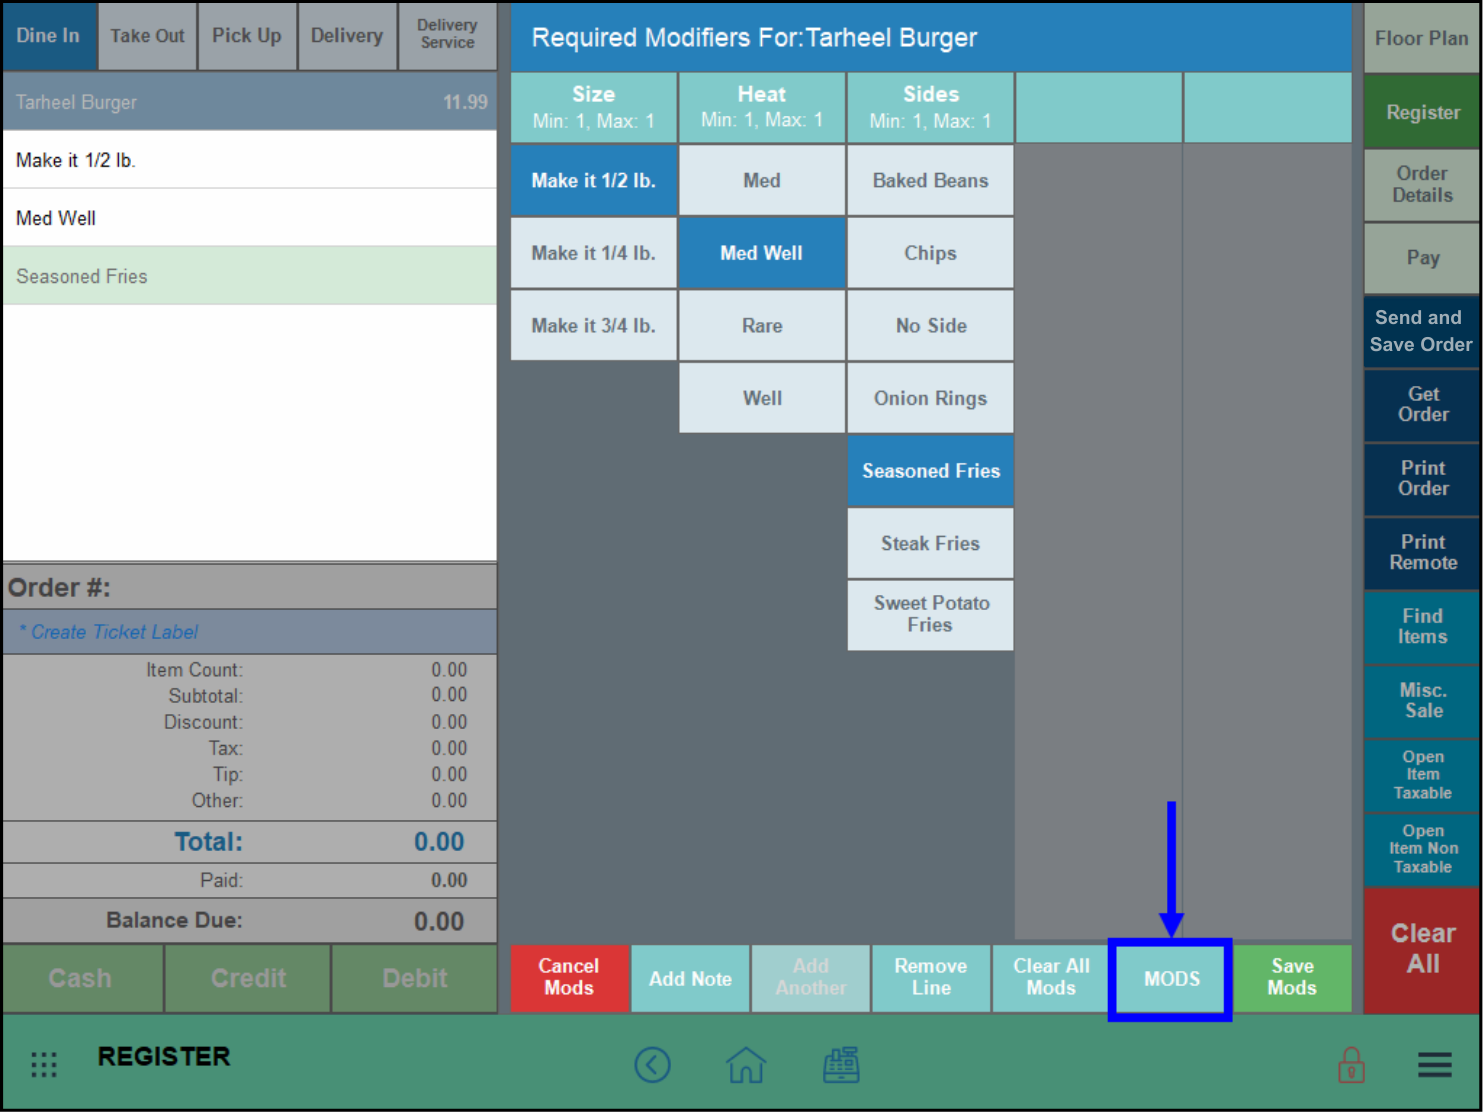The height and width of the screenshot is (1112, 1484).
Task: Switch to the Take Out tab
Action: pyautogui.click(x=147, y=36)
